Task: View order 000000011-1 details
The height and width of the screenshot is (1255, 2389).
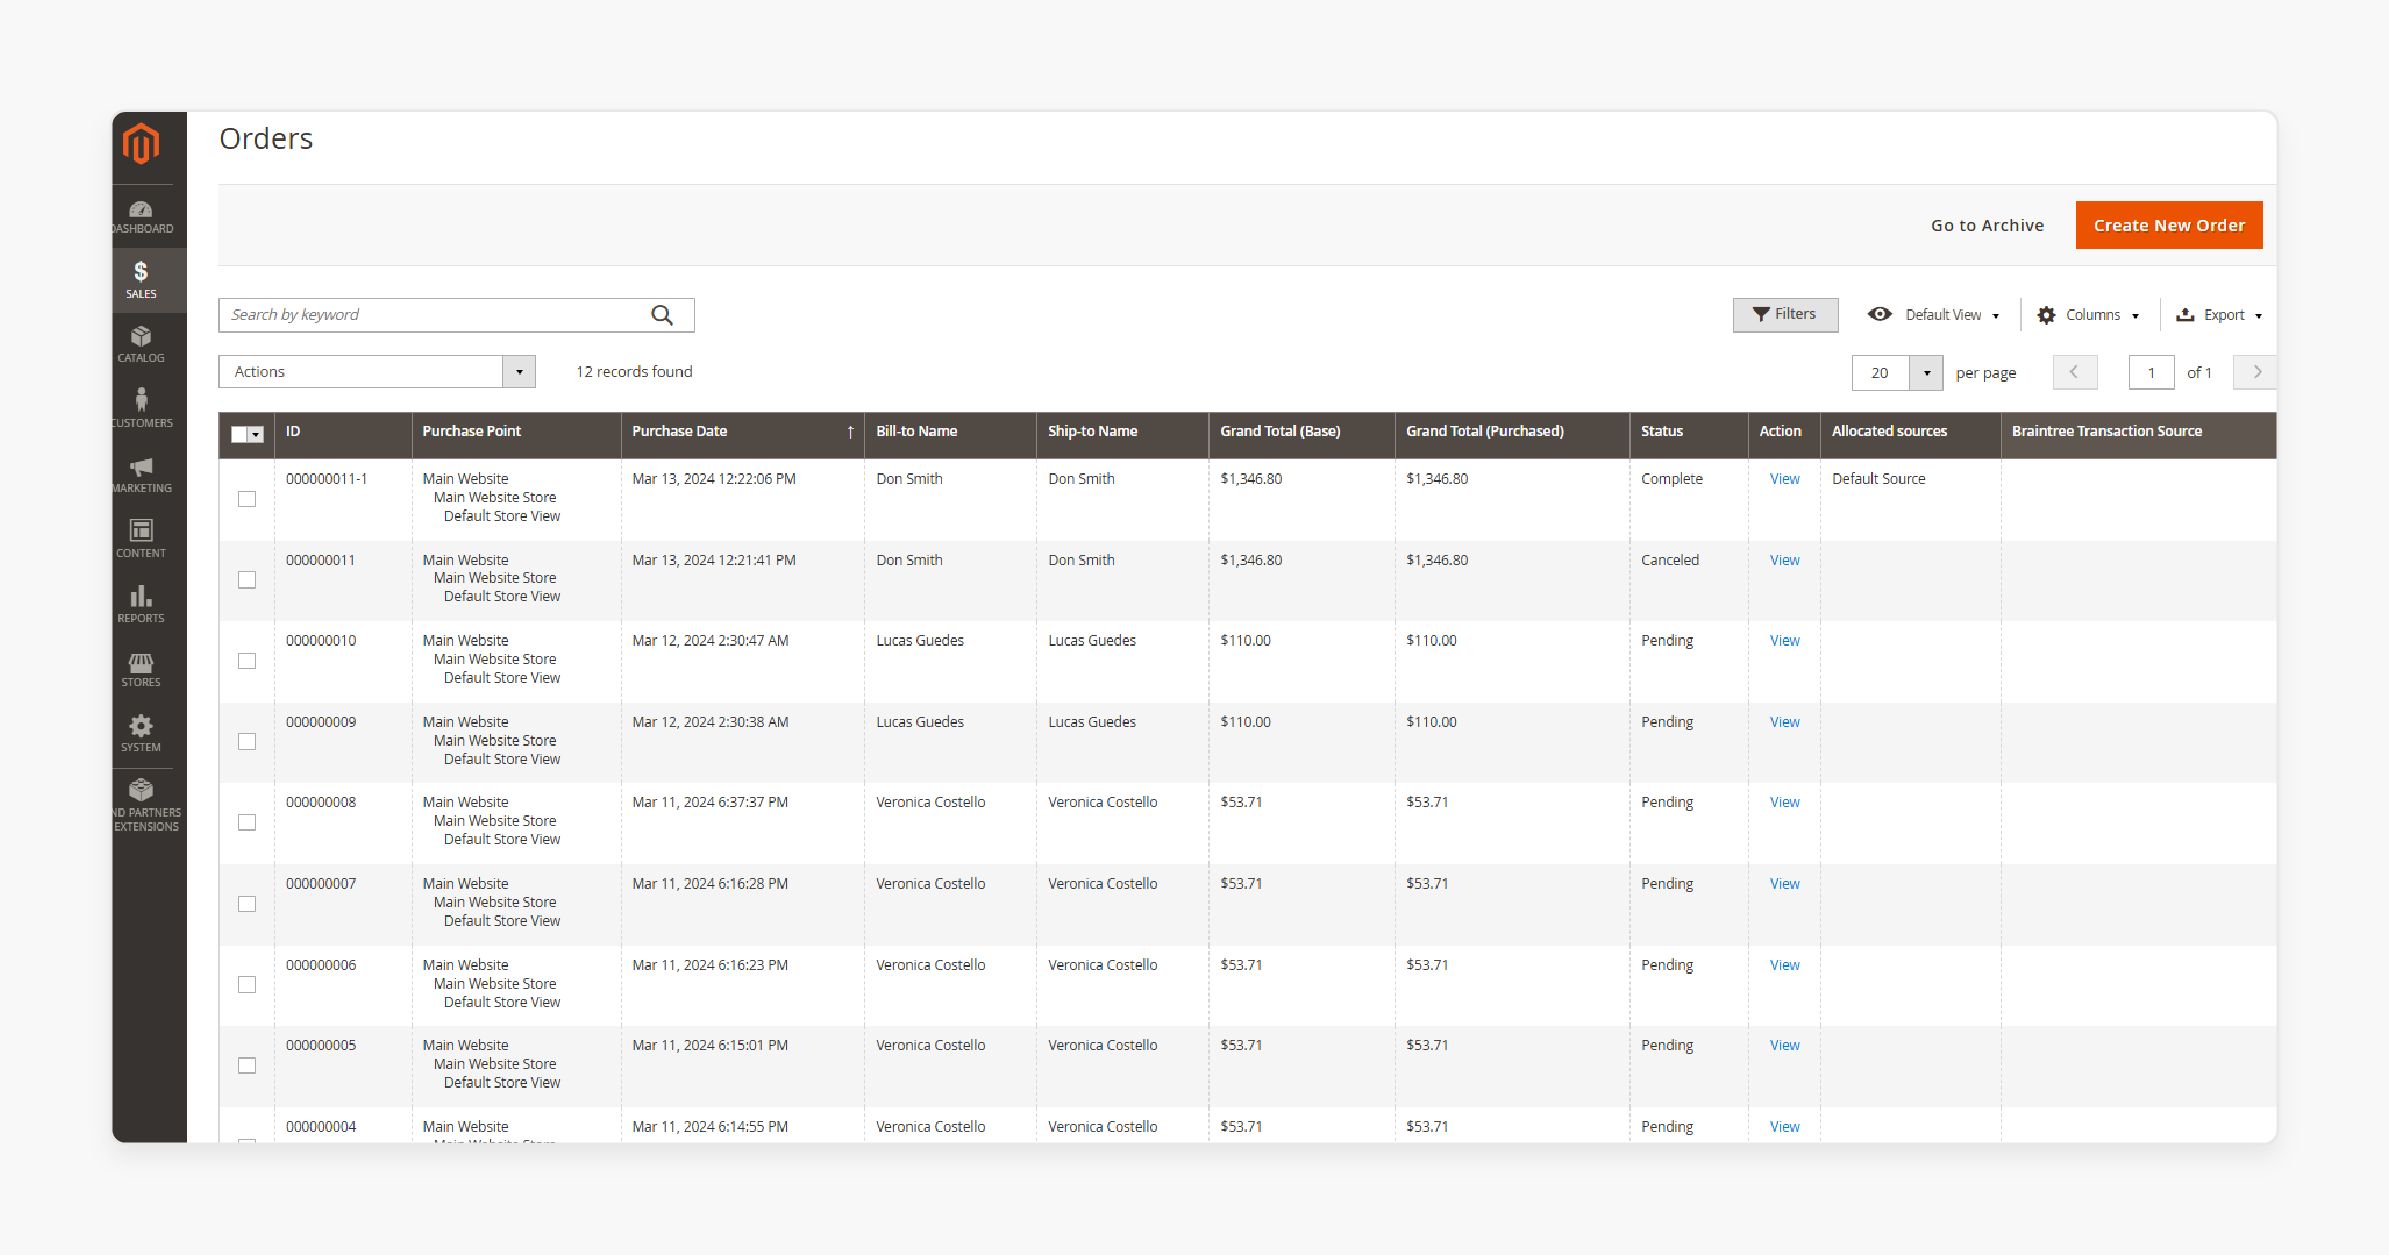Action: coord(1784,479)
